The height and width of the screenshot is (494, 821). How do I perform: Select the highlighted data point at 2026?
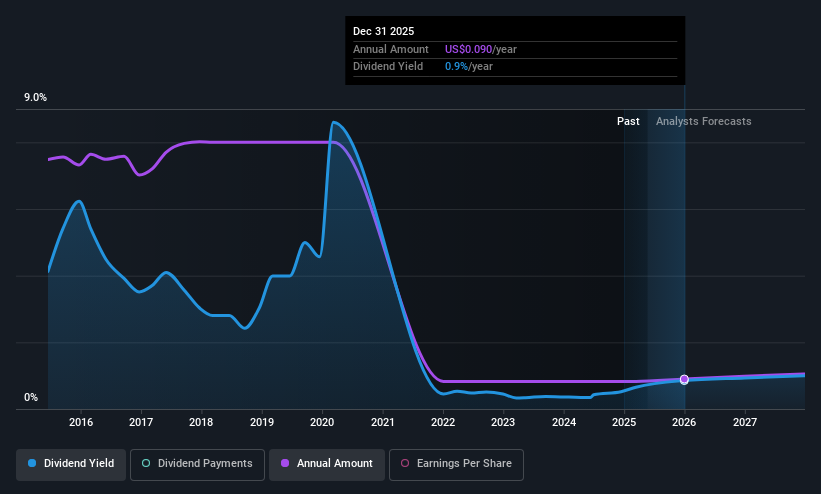[x=684, y=379]
